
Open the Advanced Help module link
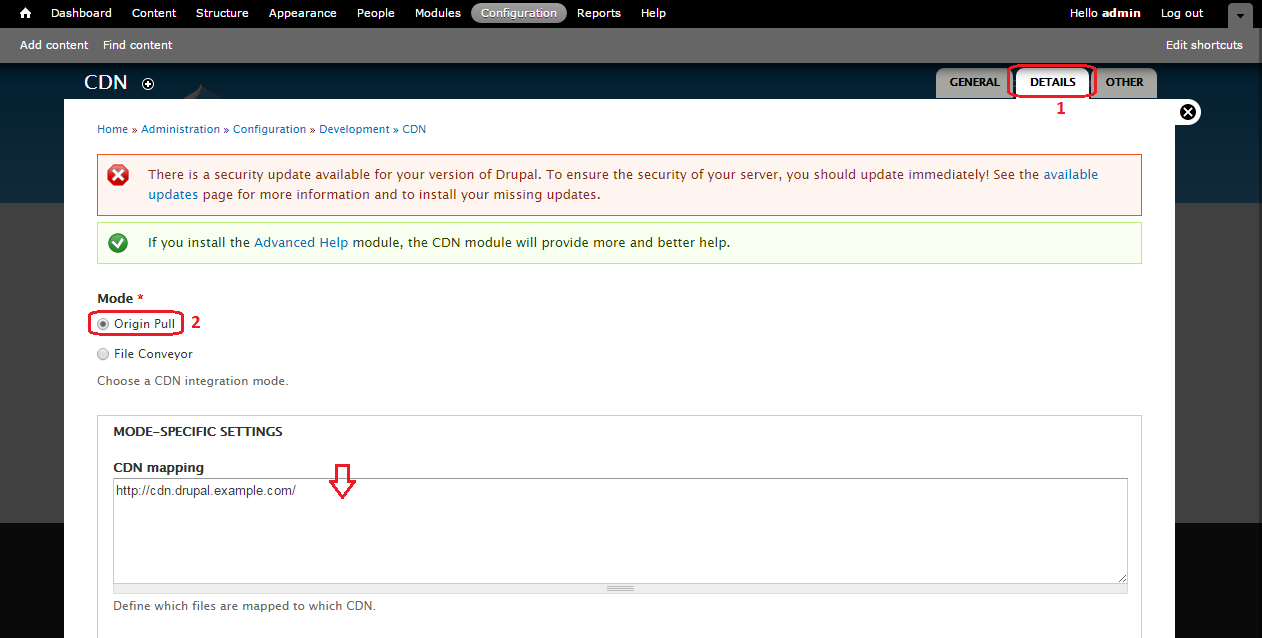301,243
